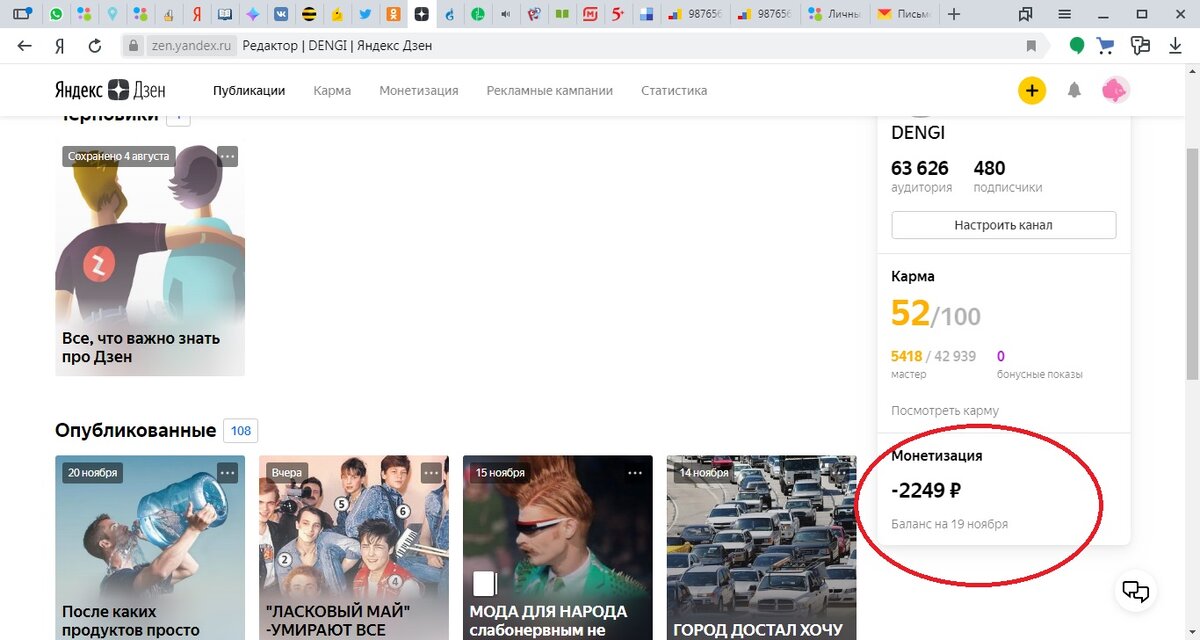Switch to the VK browser tab
The width and height of the screenshot is (1200, 640).
point(281,14)
